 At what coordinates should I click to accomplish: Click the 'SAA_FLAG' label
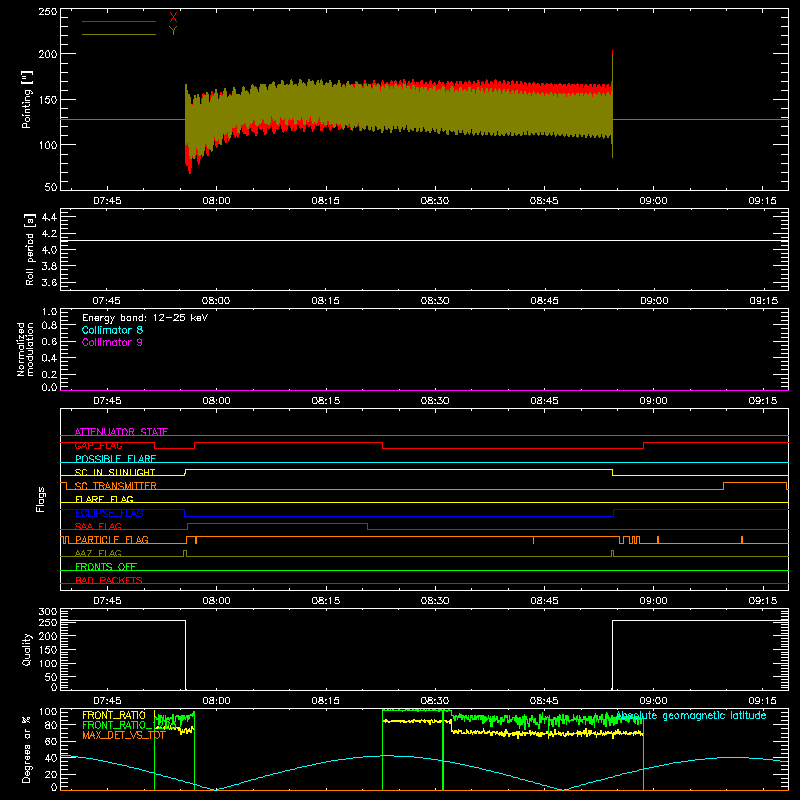pos(98,526)
